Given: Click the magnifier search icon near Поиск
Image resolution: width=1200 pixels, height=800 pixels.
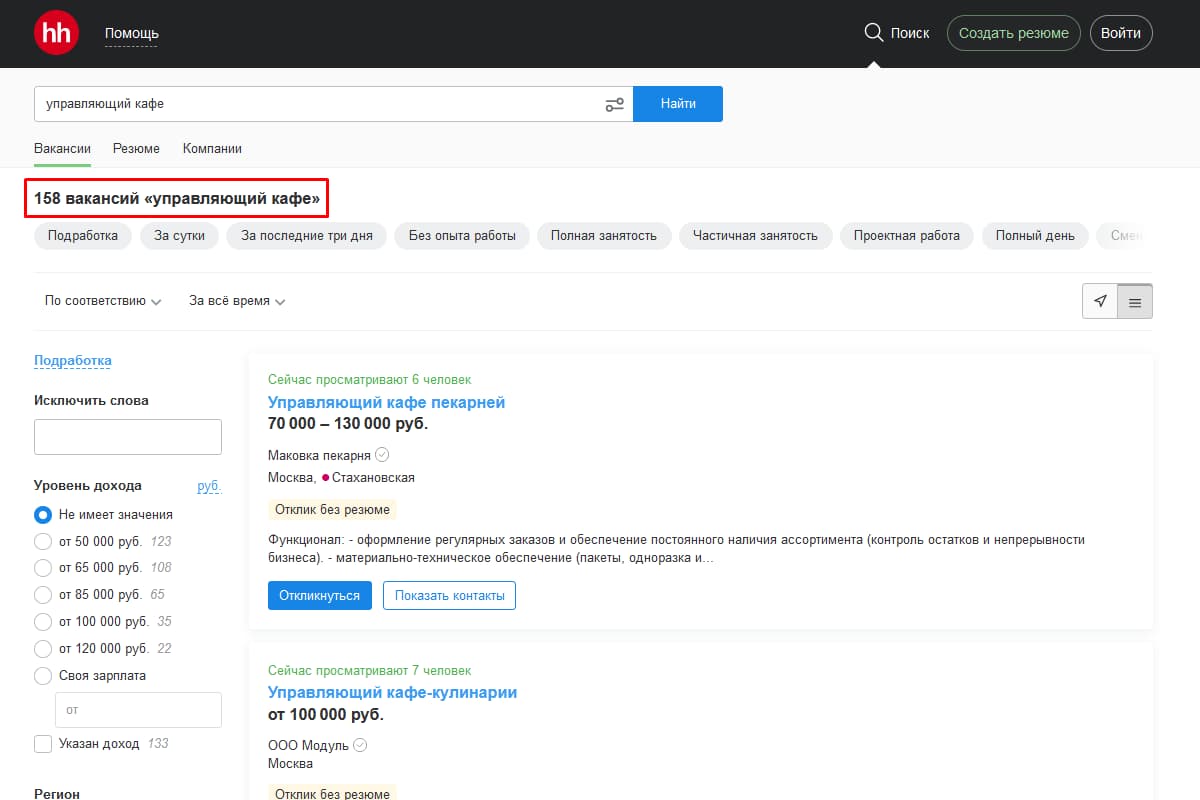Looking at the screenshot, I should pyautogui.click(x=874, y=32).
